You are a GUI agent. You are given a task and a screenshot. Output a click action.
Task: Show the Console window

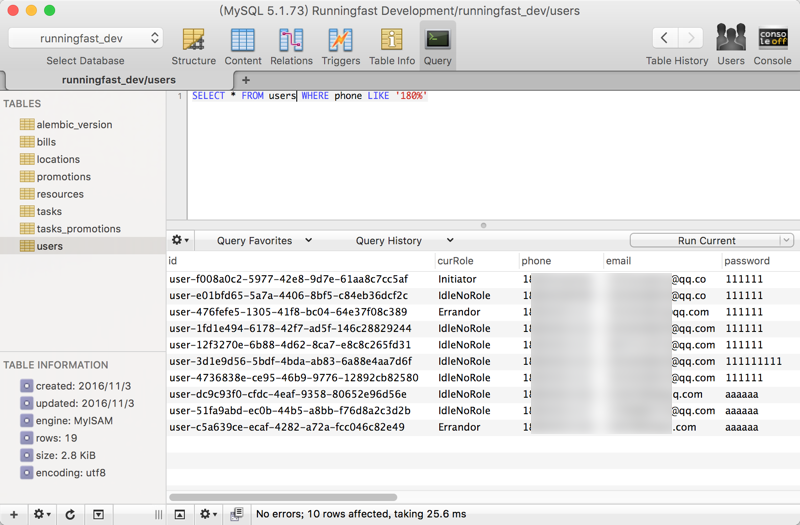(x=772, y=46)
